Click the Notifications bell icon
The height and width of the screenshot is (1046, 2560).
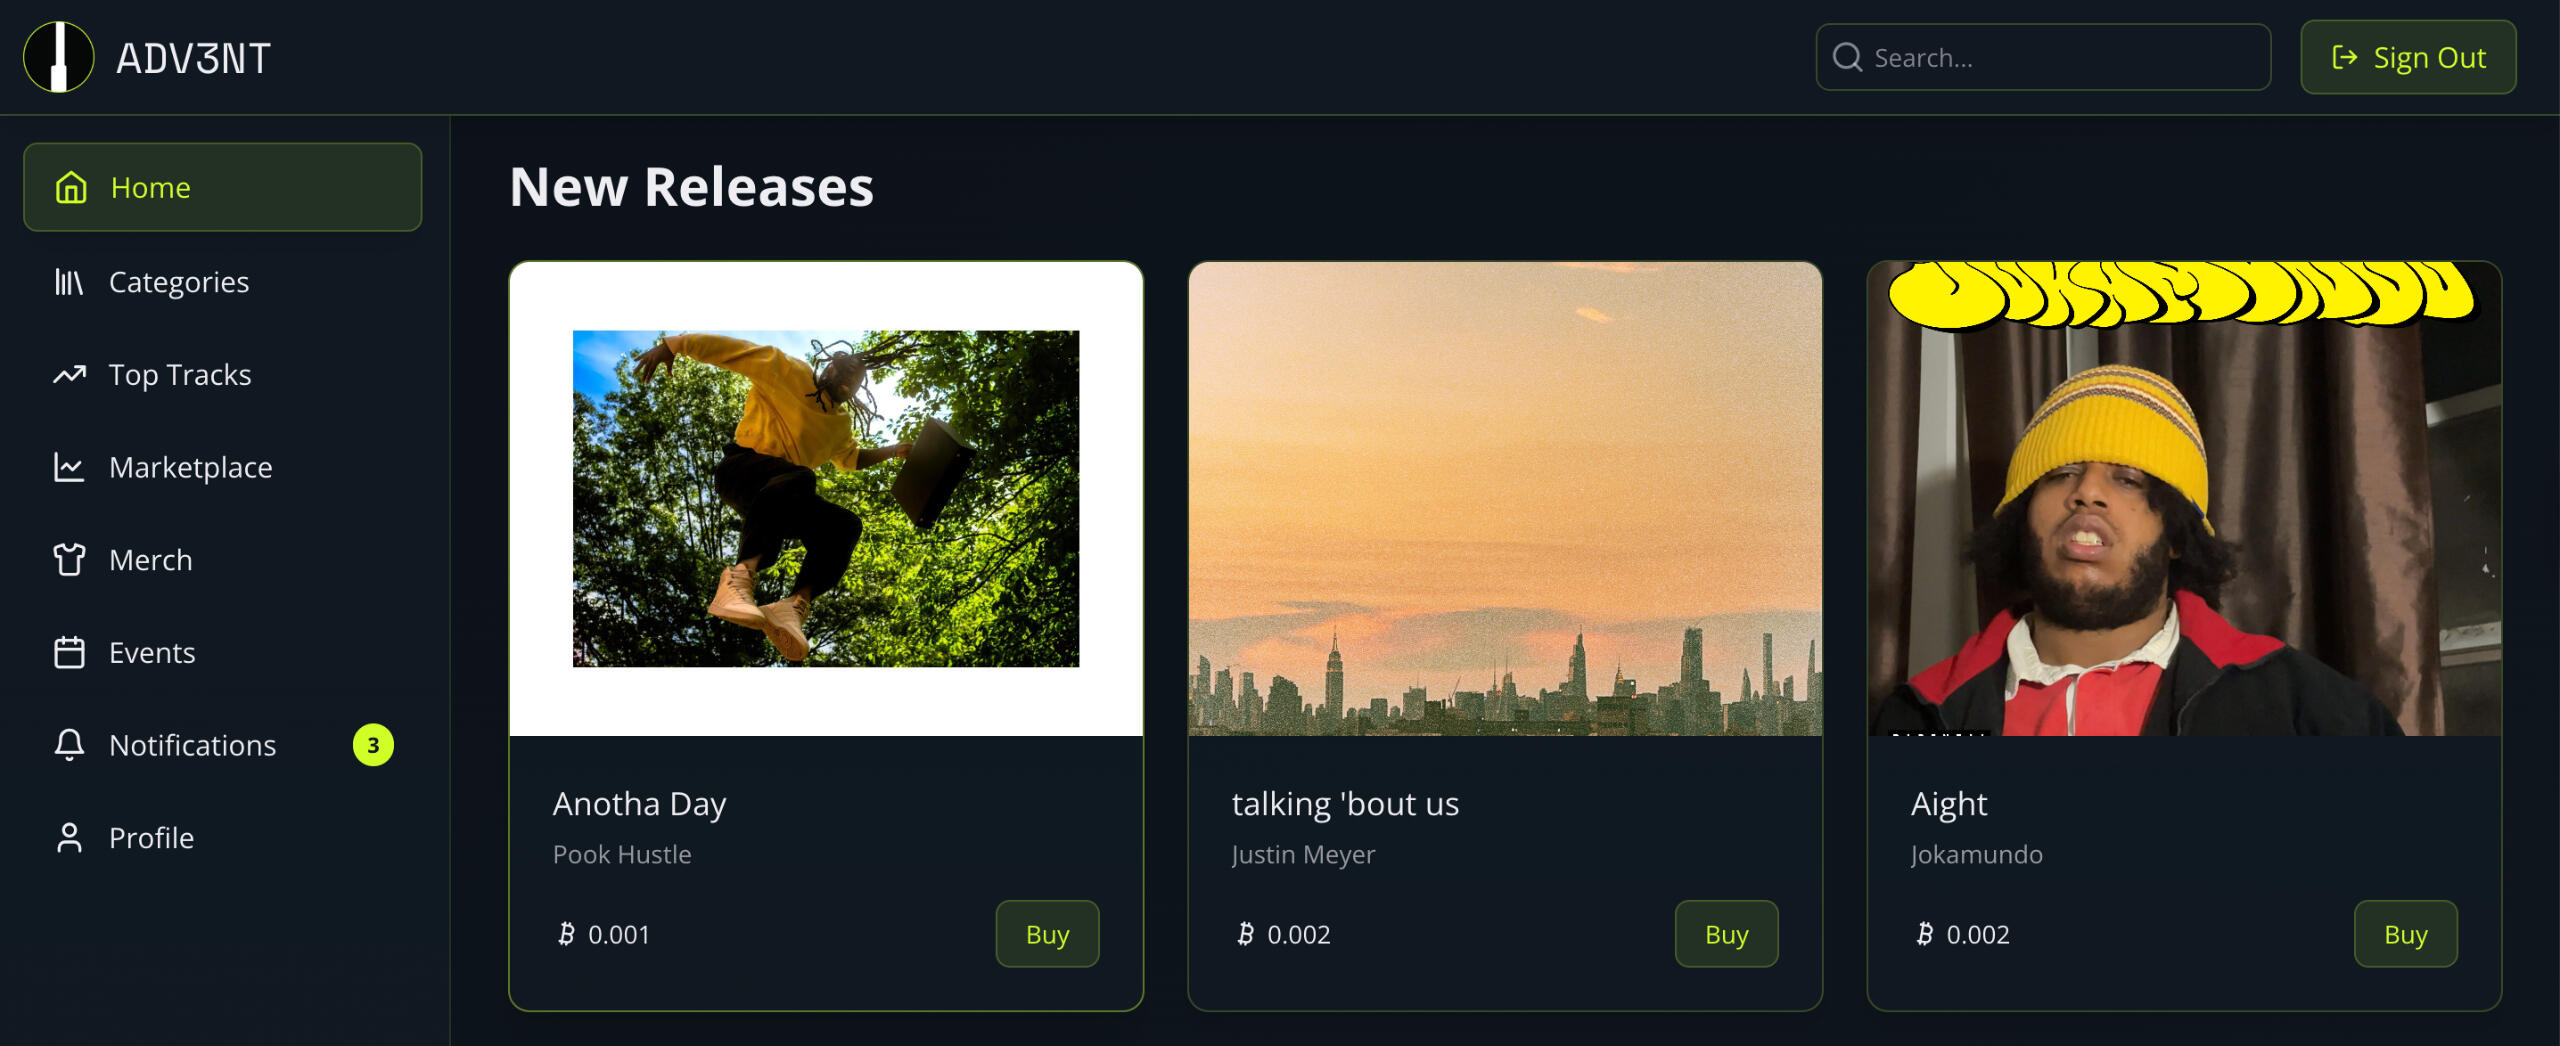coord(69,745)
